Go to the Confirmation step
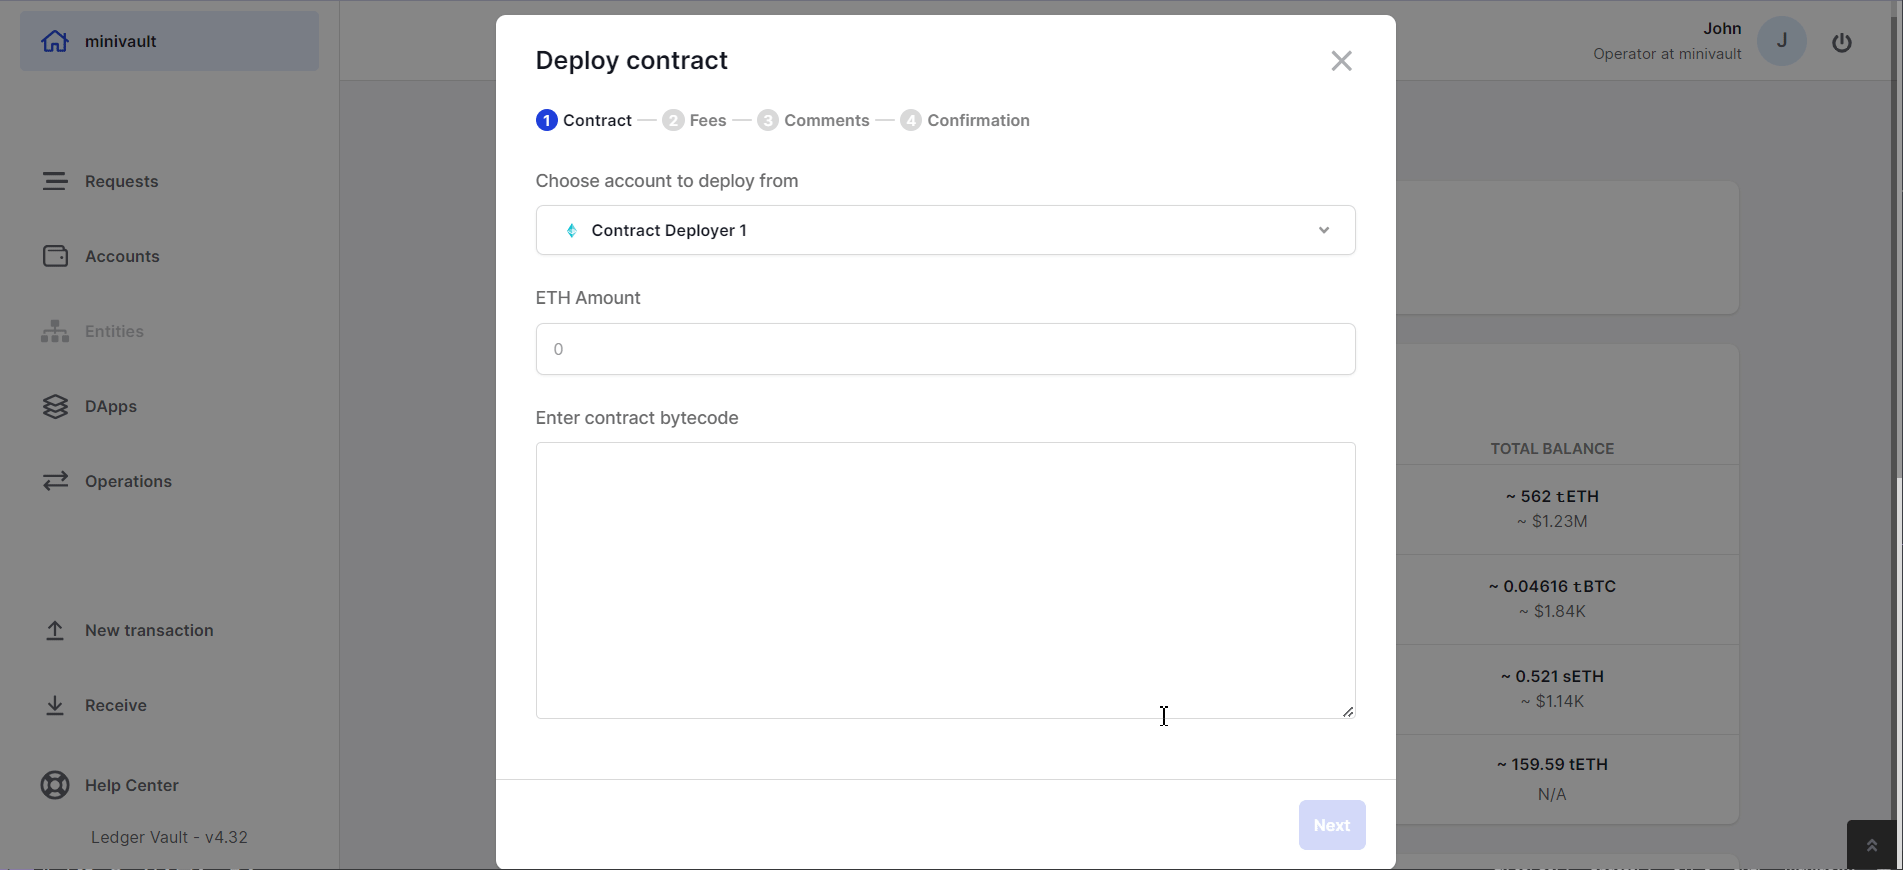 point(965,120)
